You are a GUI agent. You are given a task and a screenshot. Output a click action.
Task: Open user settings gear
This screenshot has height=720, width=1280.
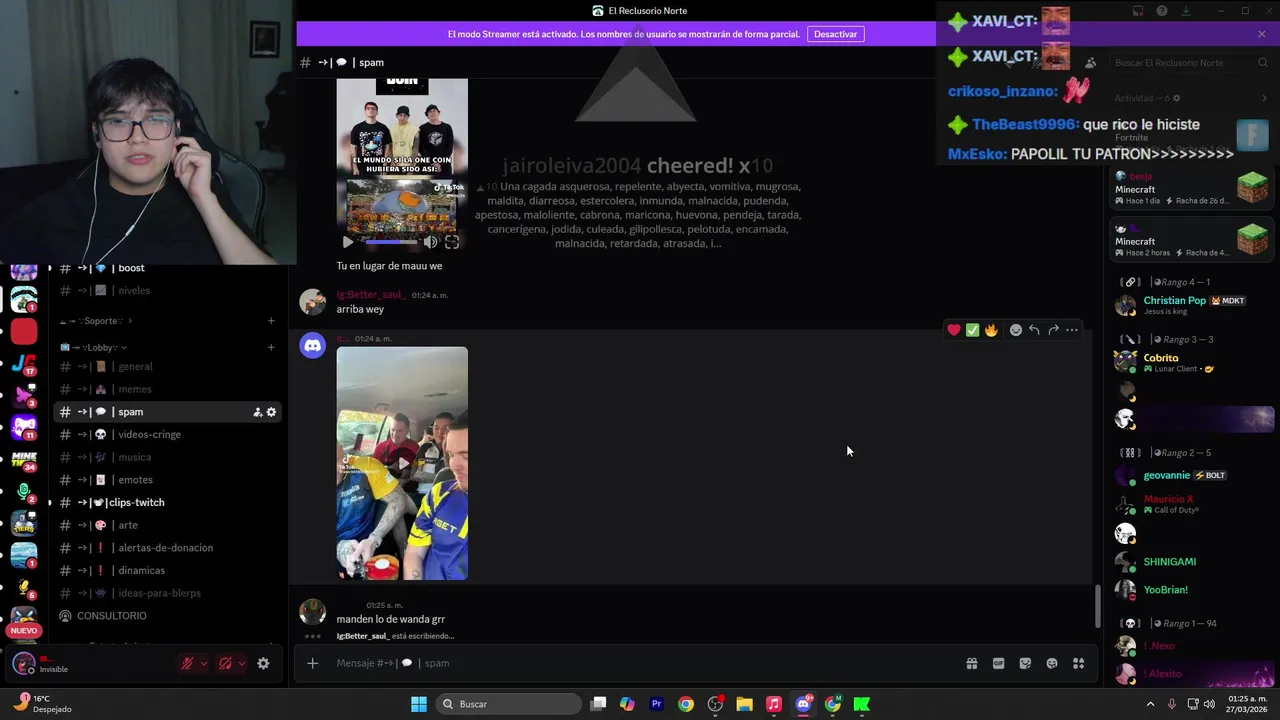[x=263, y=663]
